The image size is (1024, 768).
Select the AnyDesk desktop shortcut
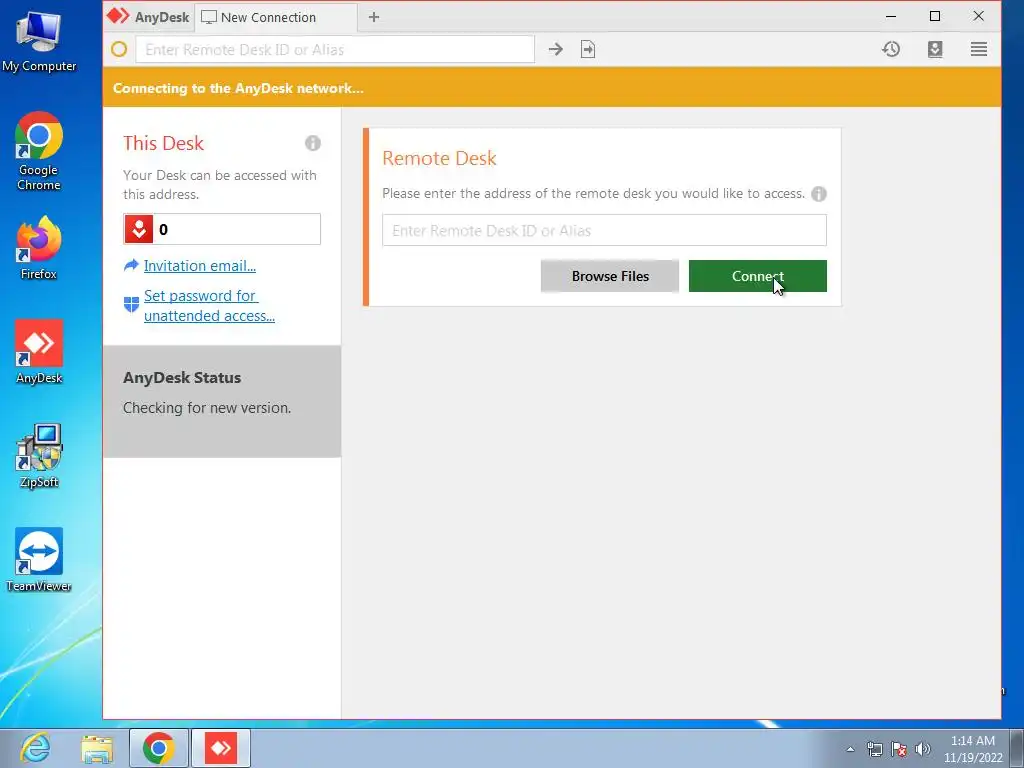[39, 352]
